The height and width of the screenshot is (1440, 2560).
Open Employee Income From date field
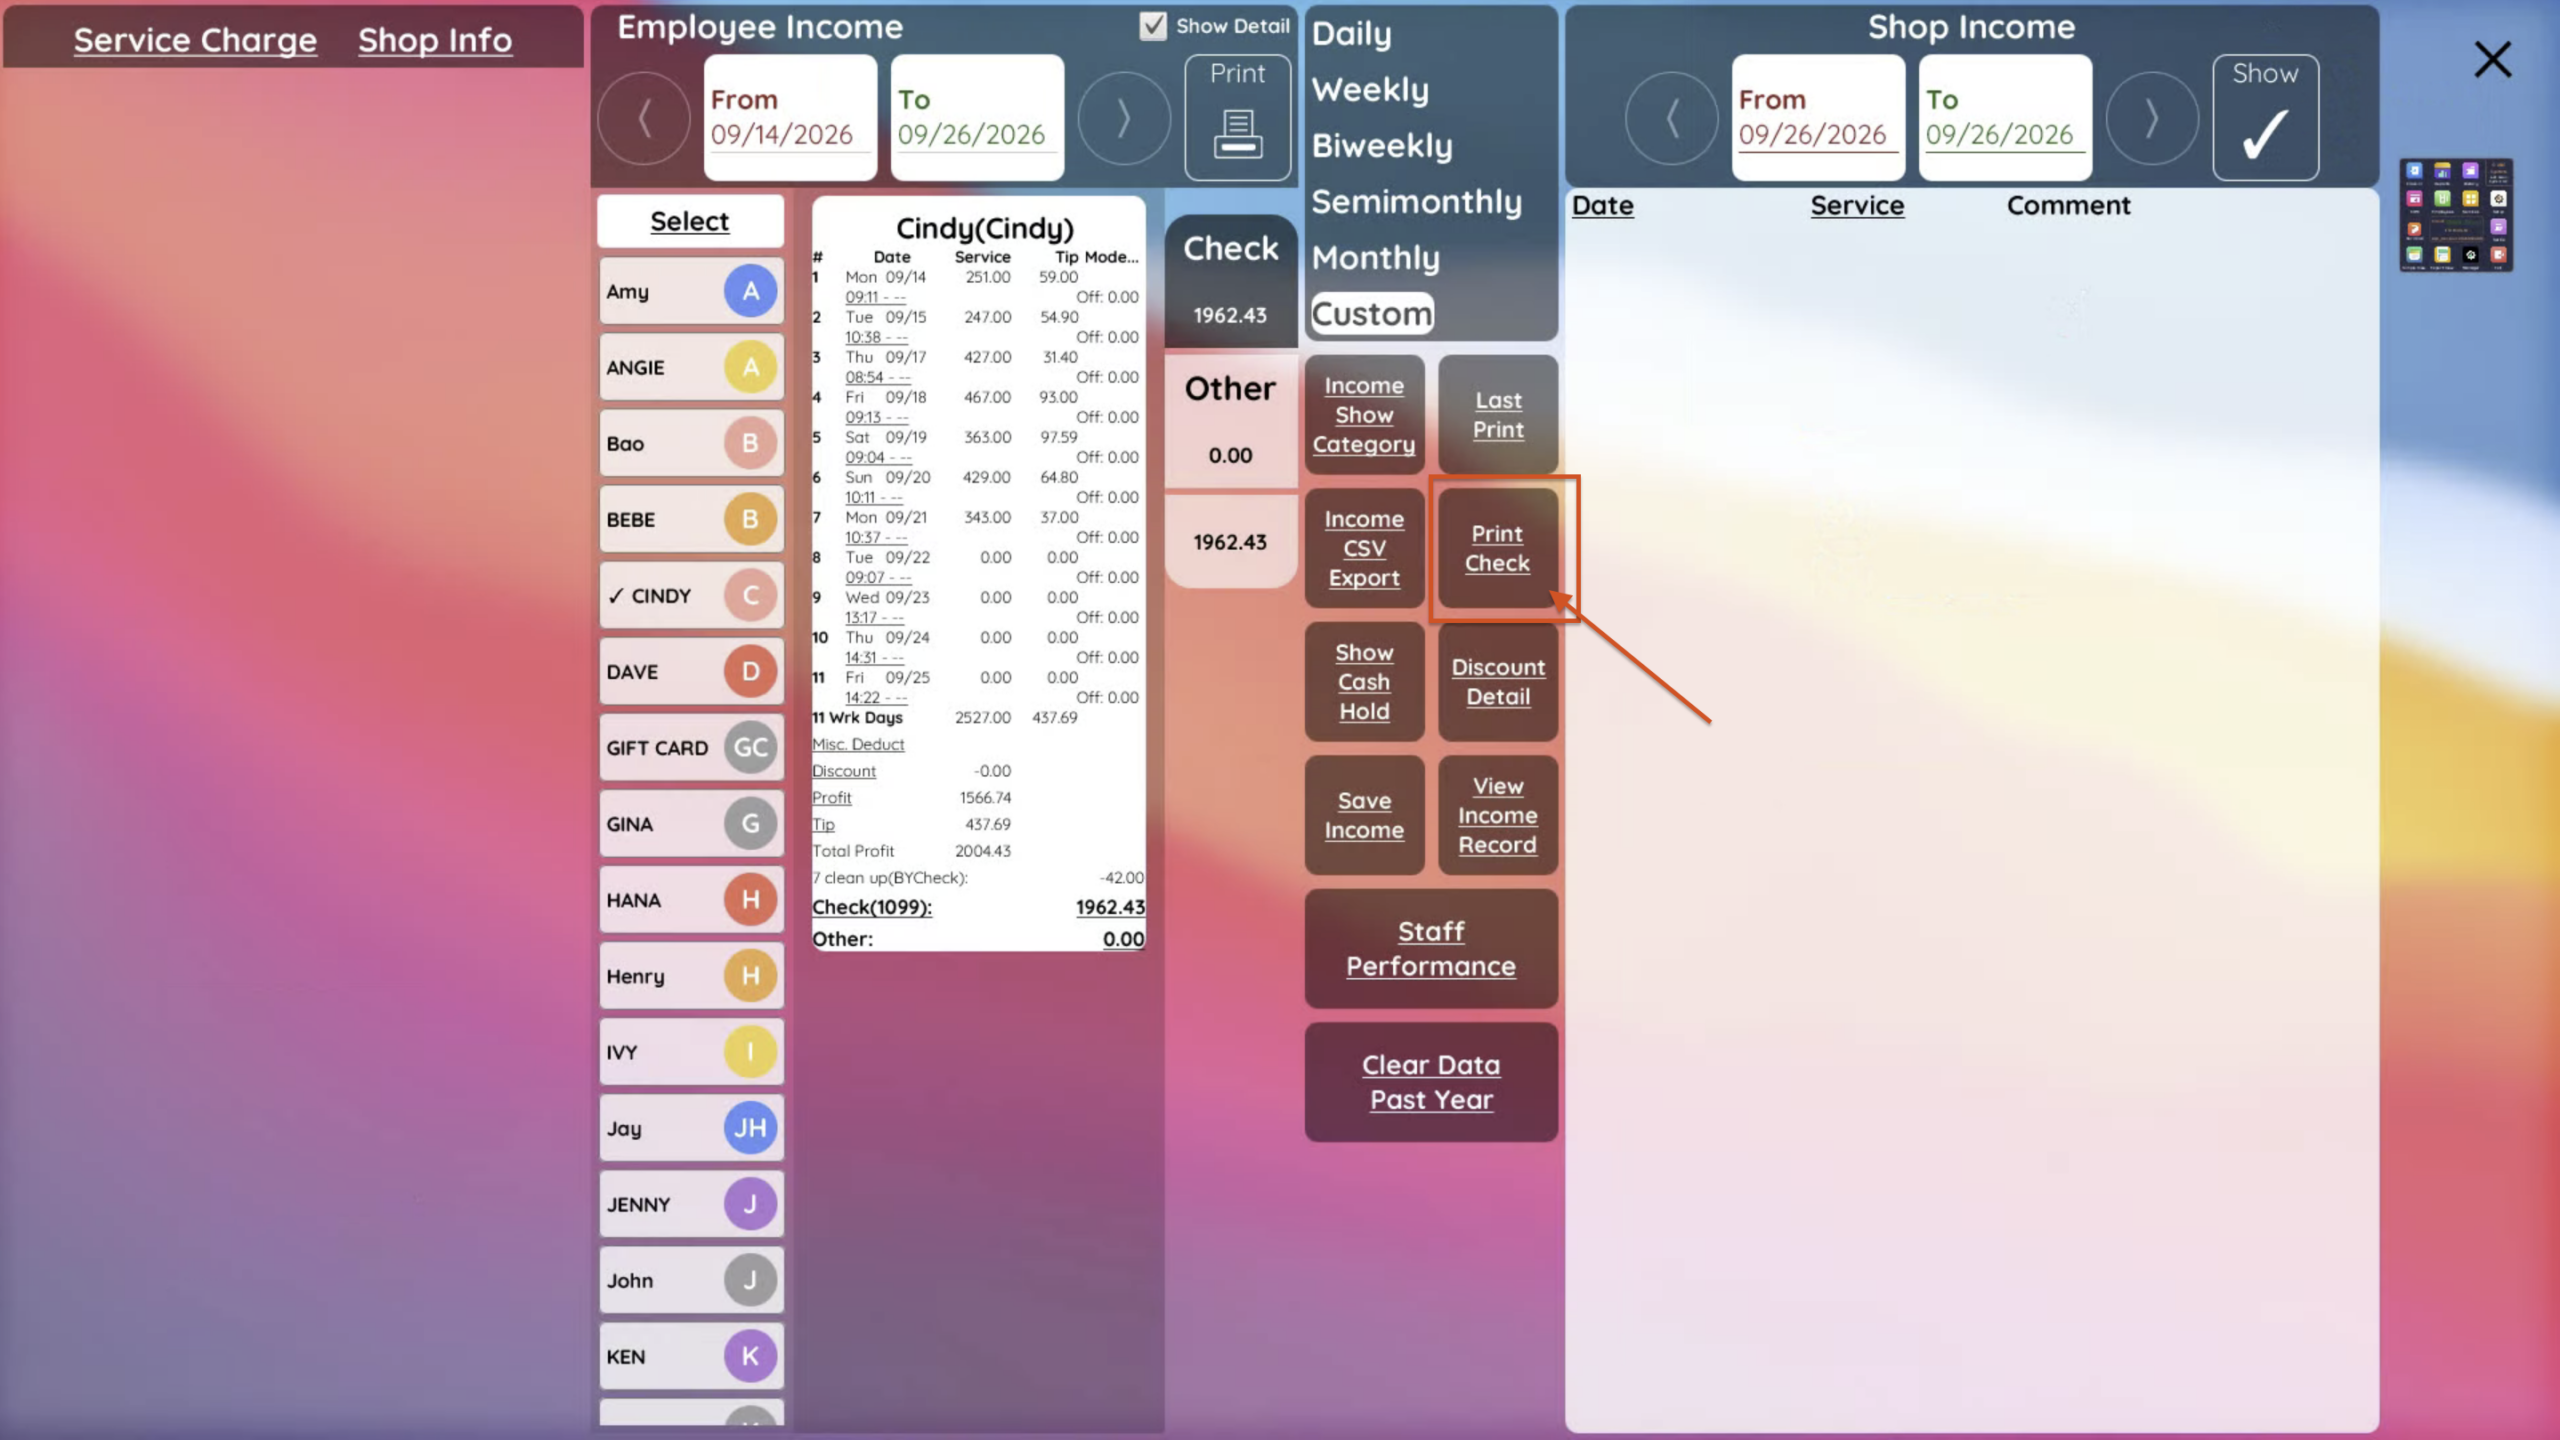tap(790, 117)
